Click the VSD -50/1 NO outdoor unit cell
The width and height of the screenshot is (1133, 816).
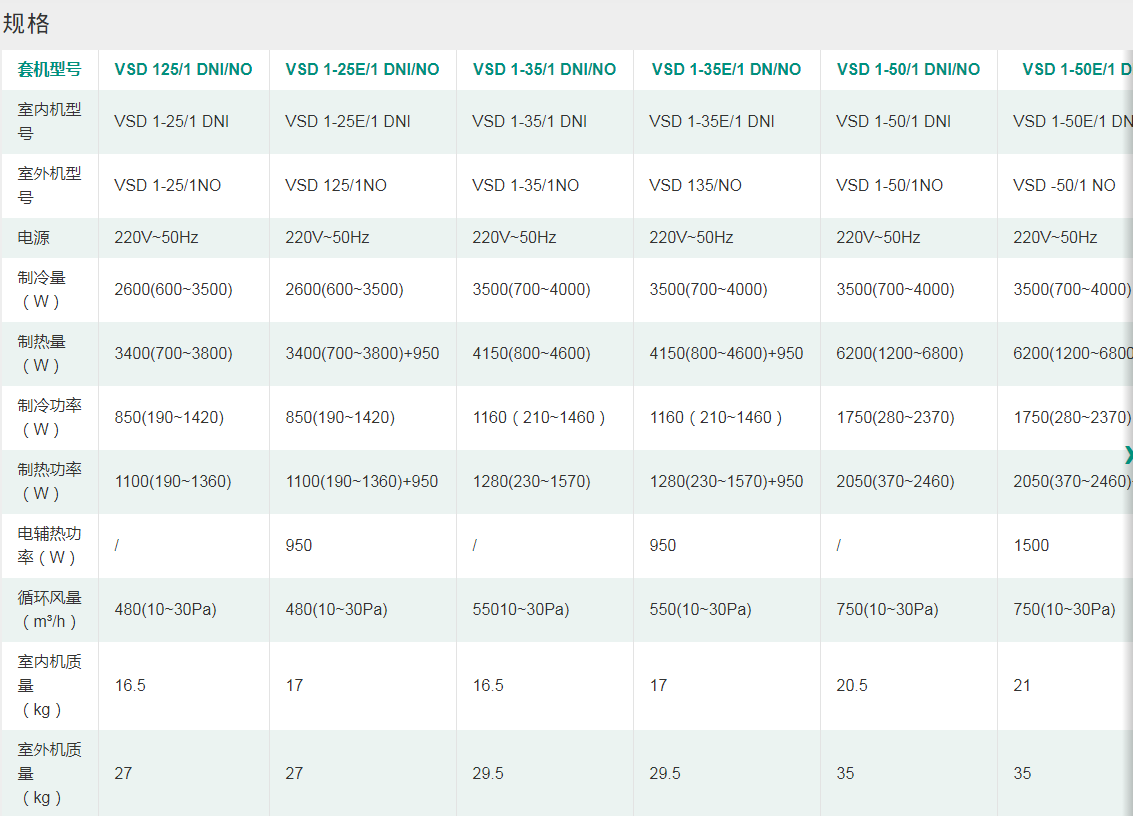(1064, 185)
